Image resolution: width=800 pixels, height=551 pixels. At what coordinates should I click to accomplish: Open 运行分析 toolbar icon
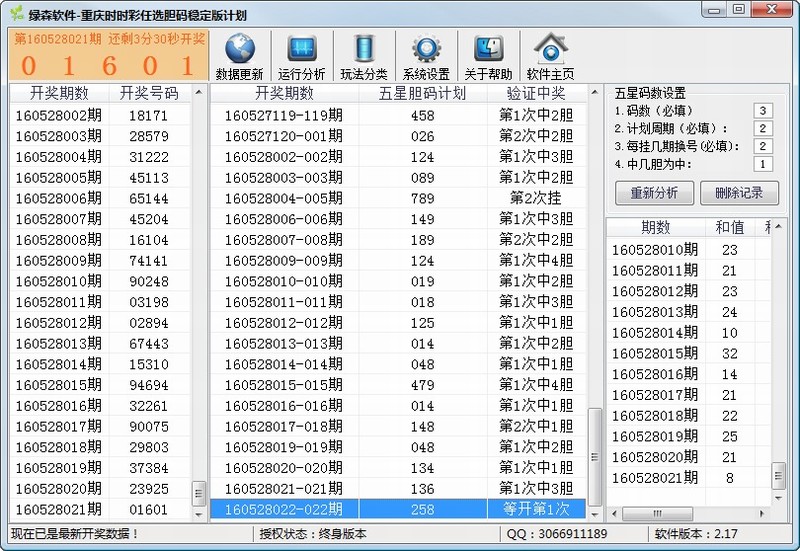[301, 49]
